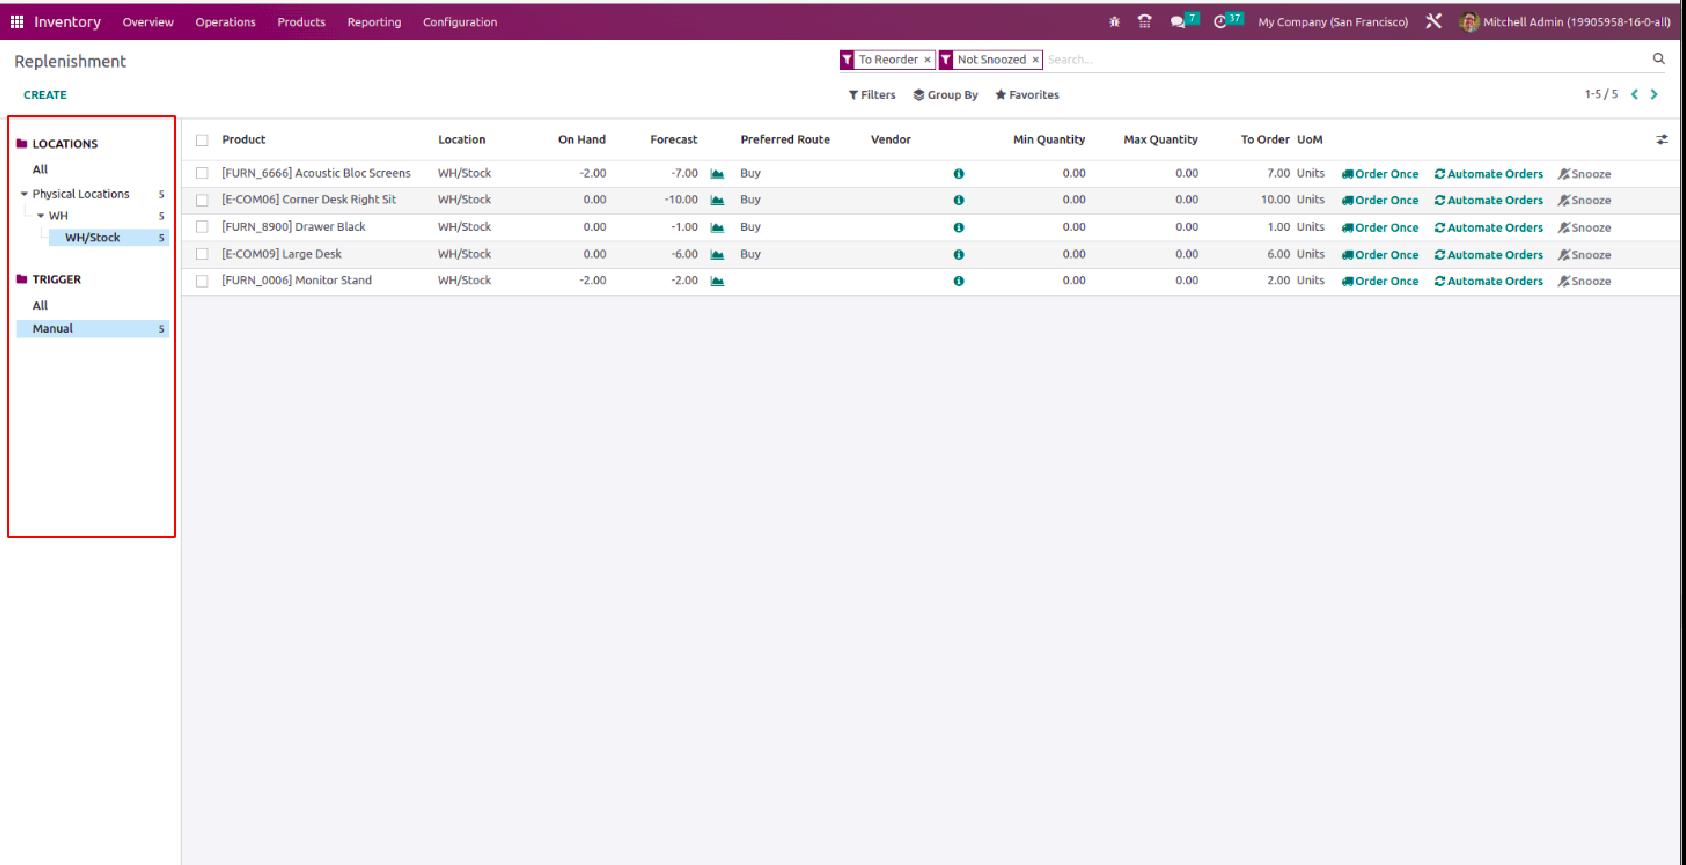Automate Orders for Corner Desk Right Sit

(1489, 200)
